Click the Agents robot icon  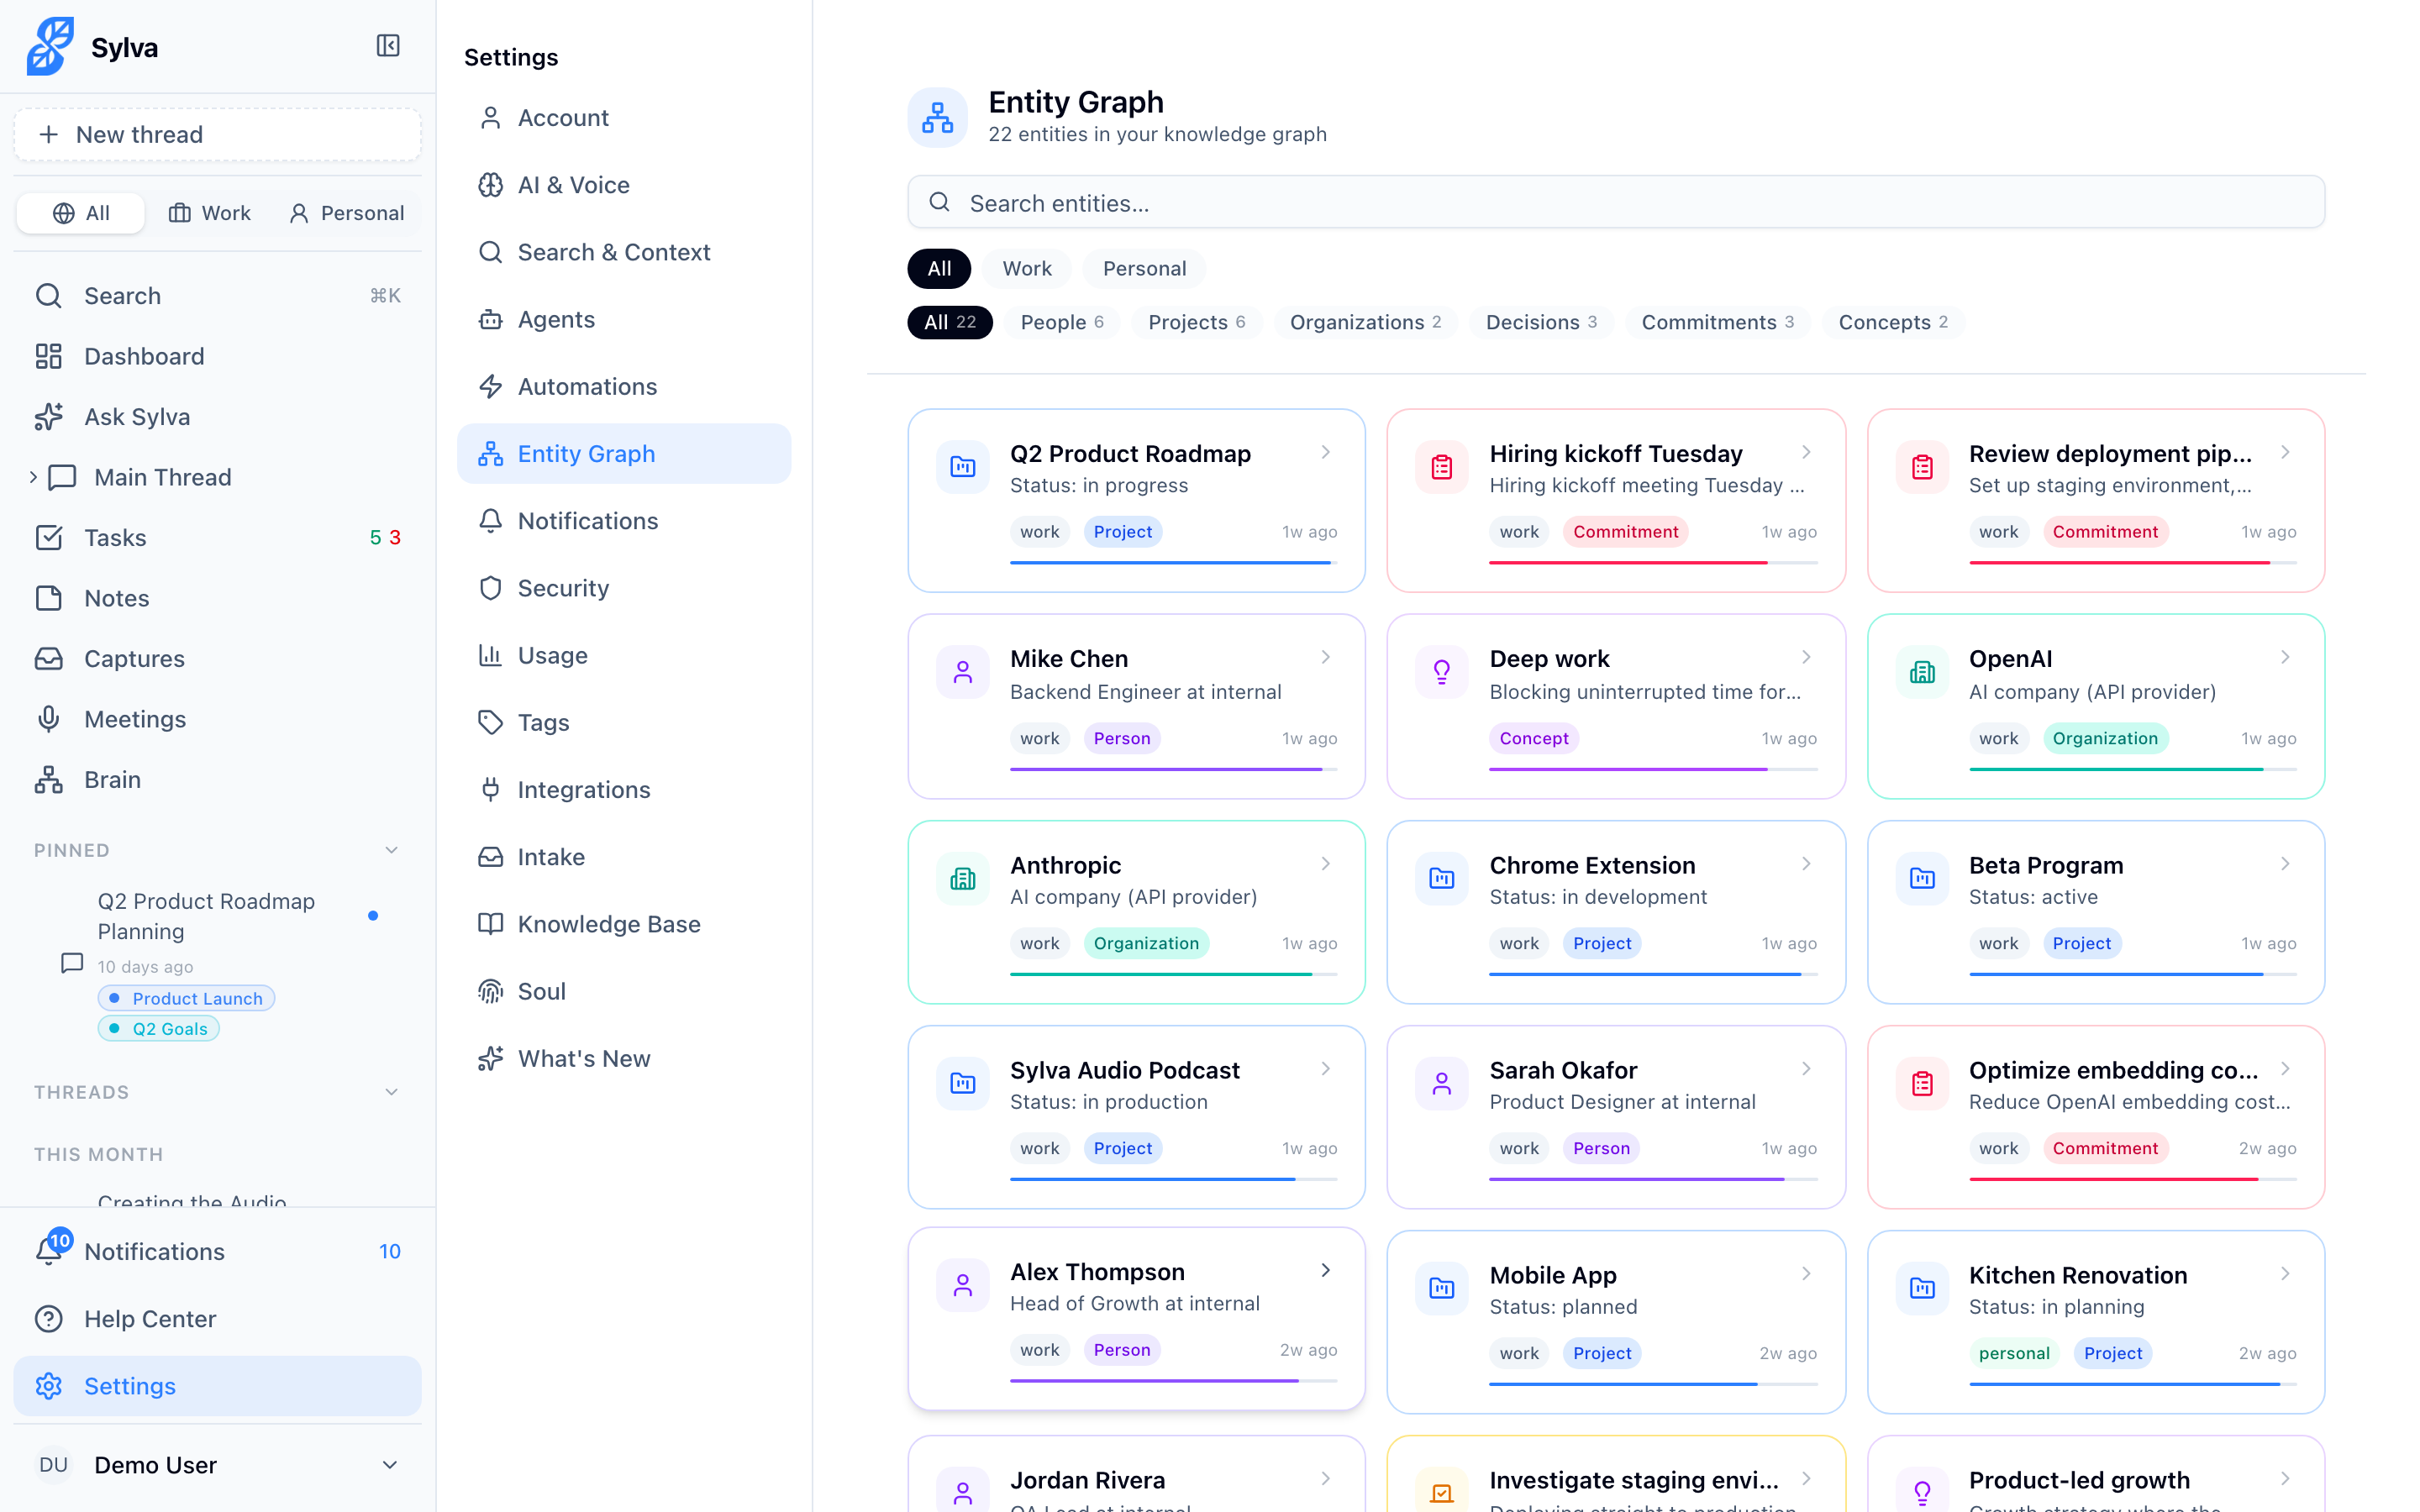point(490,320)
